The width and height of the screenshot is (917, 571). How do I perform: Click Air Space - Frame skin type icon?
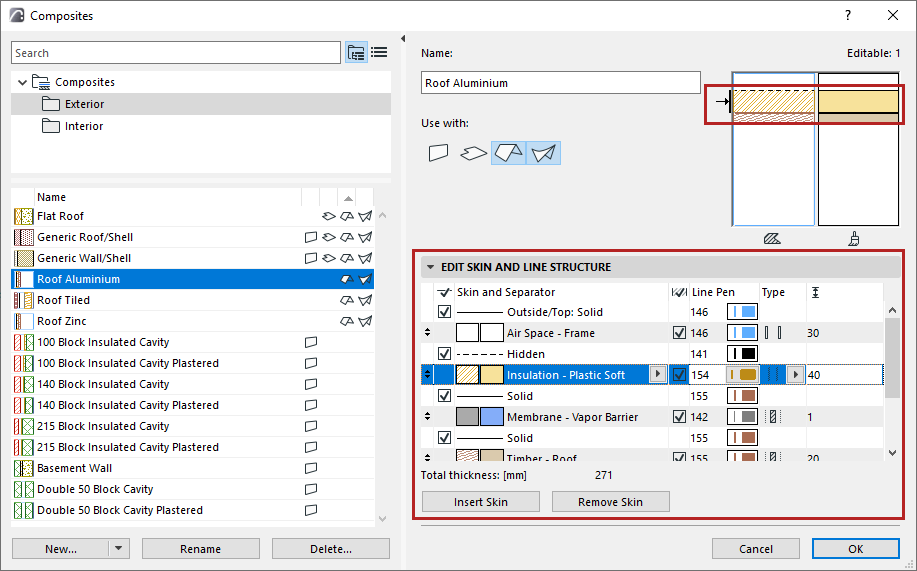(773, 333)
